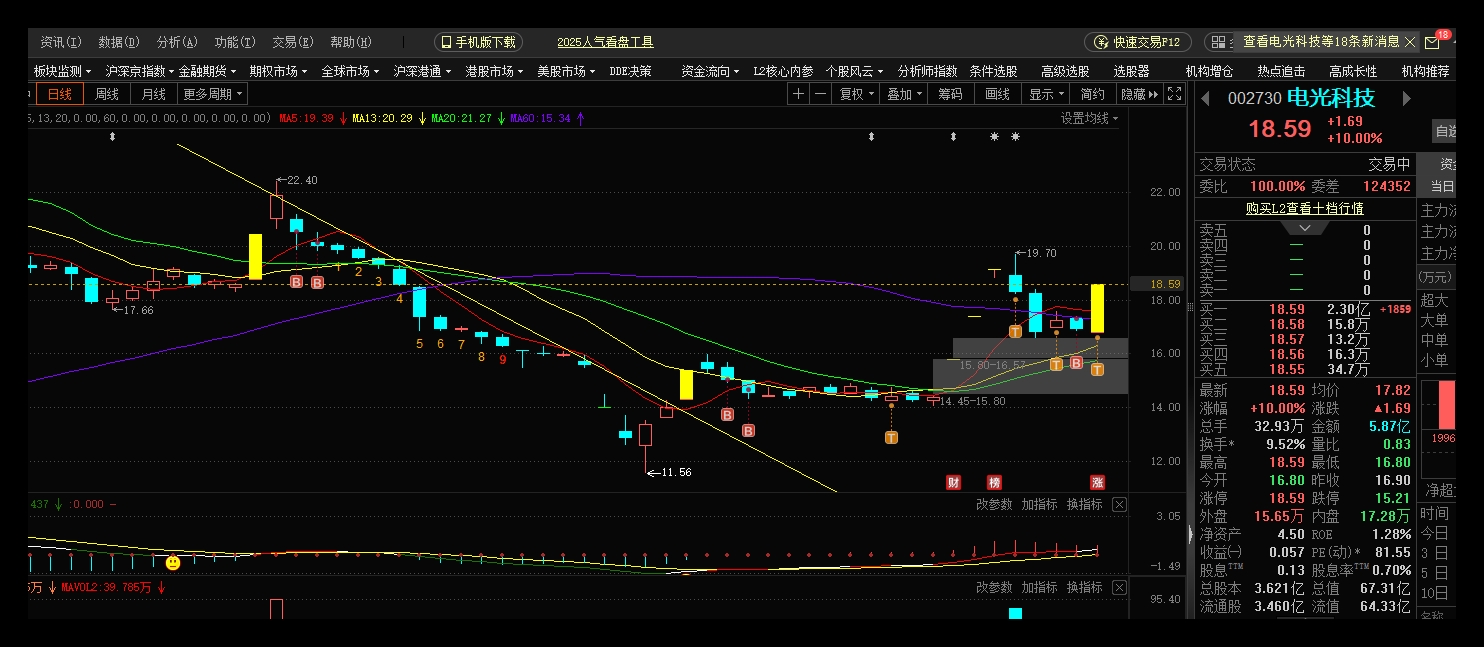Expand the 沪深京指数 dropdown

pyautogui.click(x=139, y=72)
